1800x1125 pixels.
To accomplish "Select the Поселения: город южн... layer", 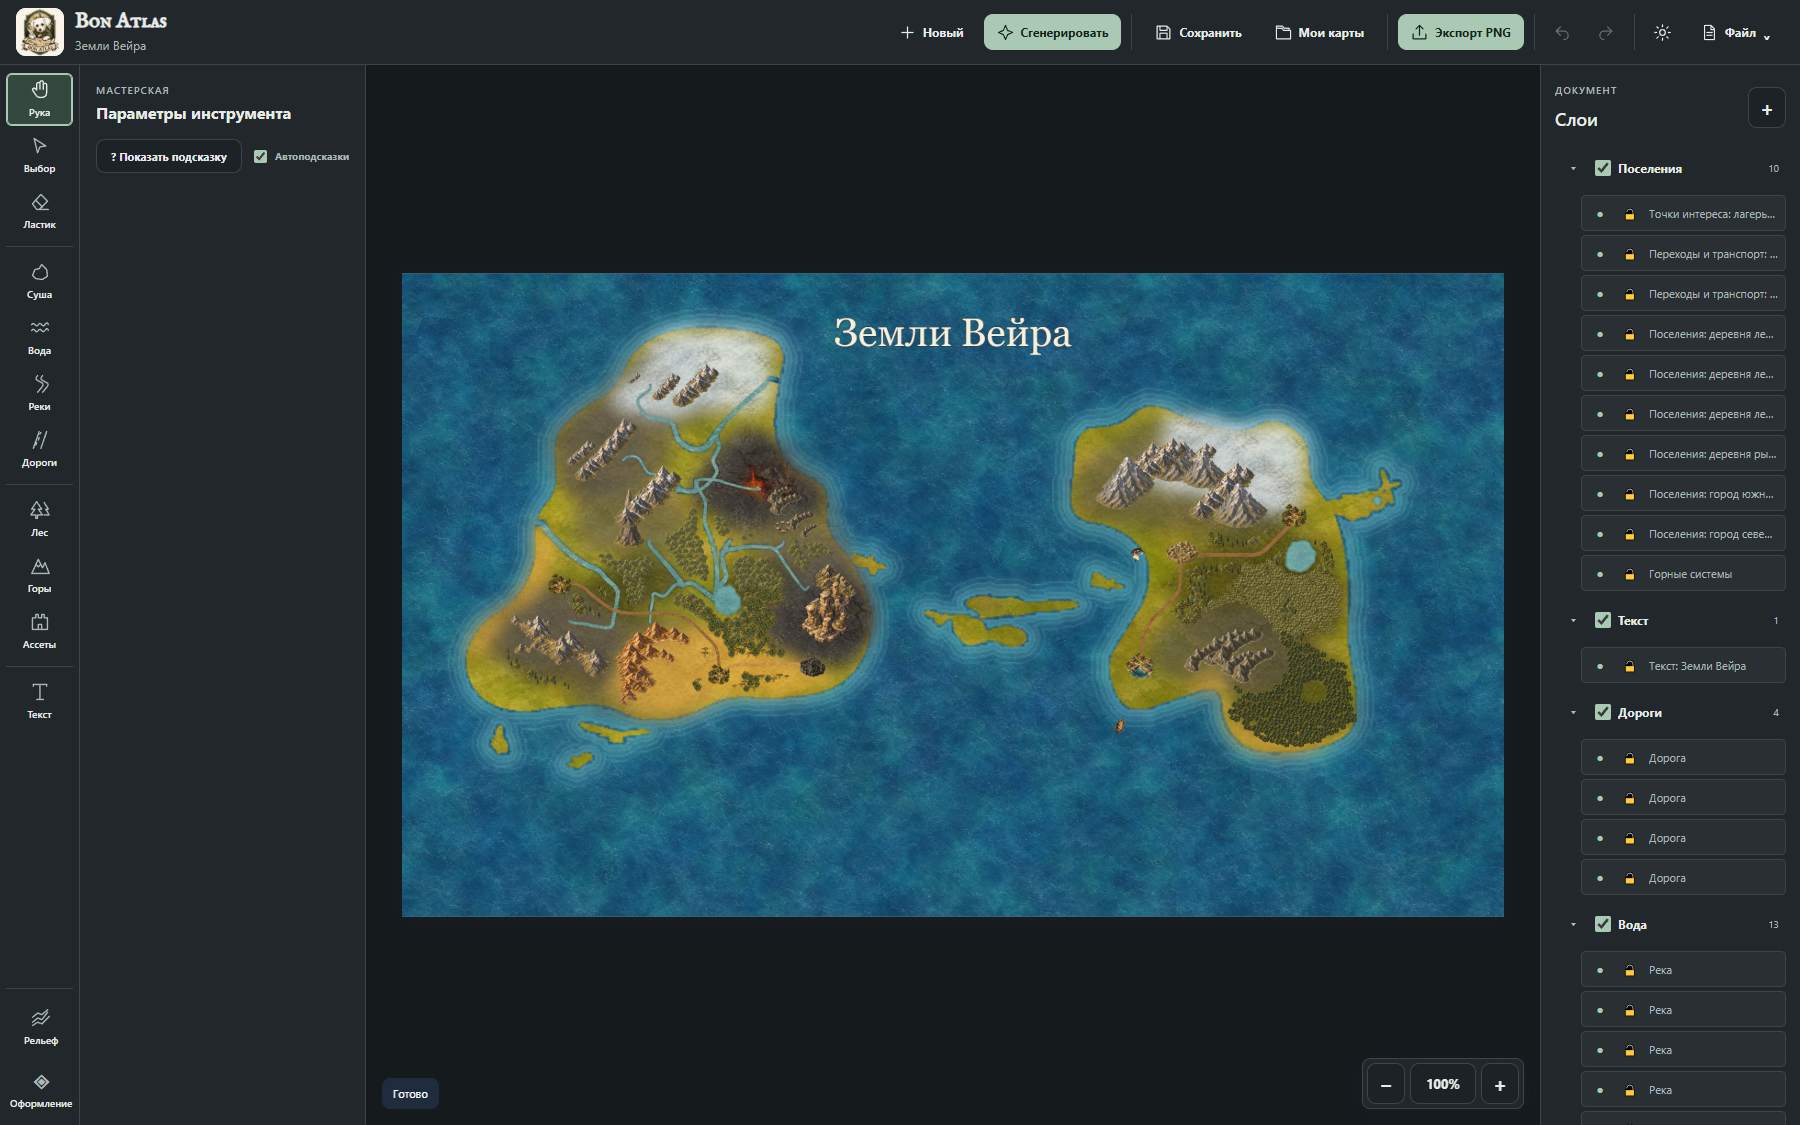I will click(x=1683, y=494).
